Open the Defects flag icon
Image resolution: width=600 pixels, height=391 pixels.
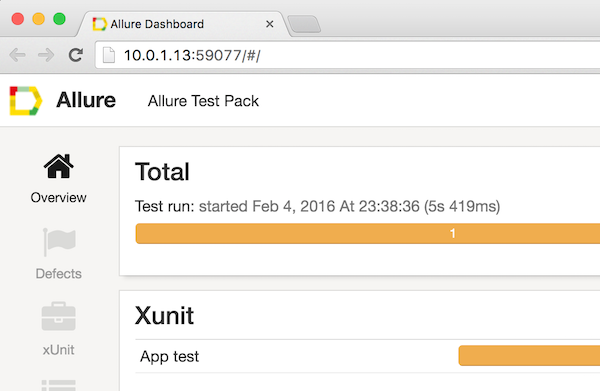point(59,242)
